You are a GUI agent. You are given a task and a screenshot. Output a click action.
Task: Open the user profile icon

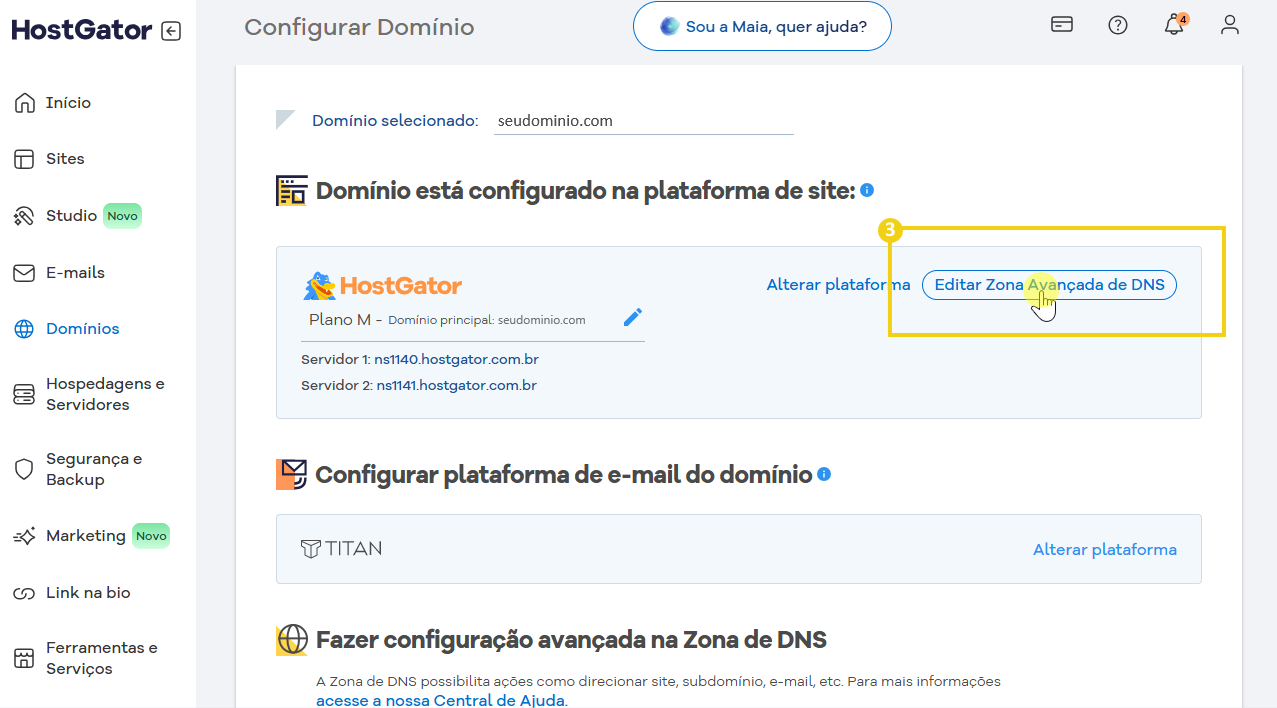1230,25
